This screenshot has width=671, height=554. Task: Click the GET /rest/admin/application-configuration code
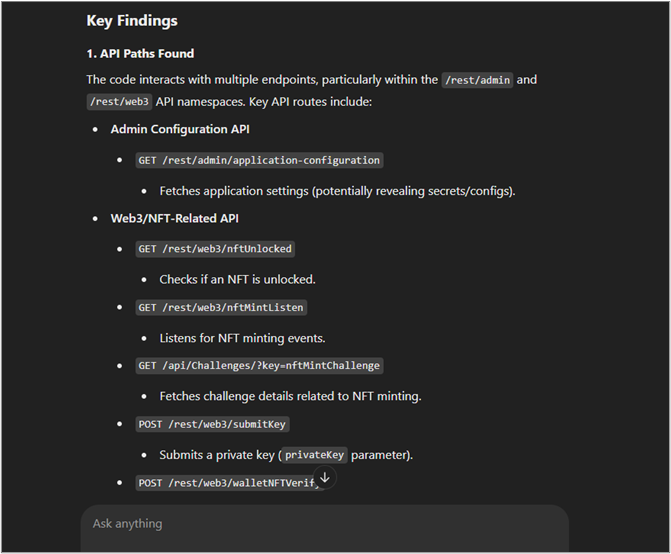(x=259, y=160)
